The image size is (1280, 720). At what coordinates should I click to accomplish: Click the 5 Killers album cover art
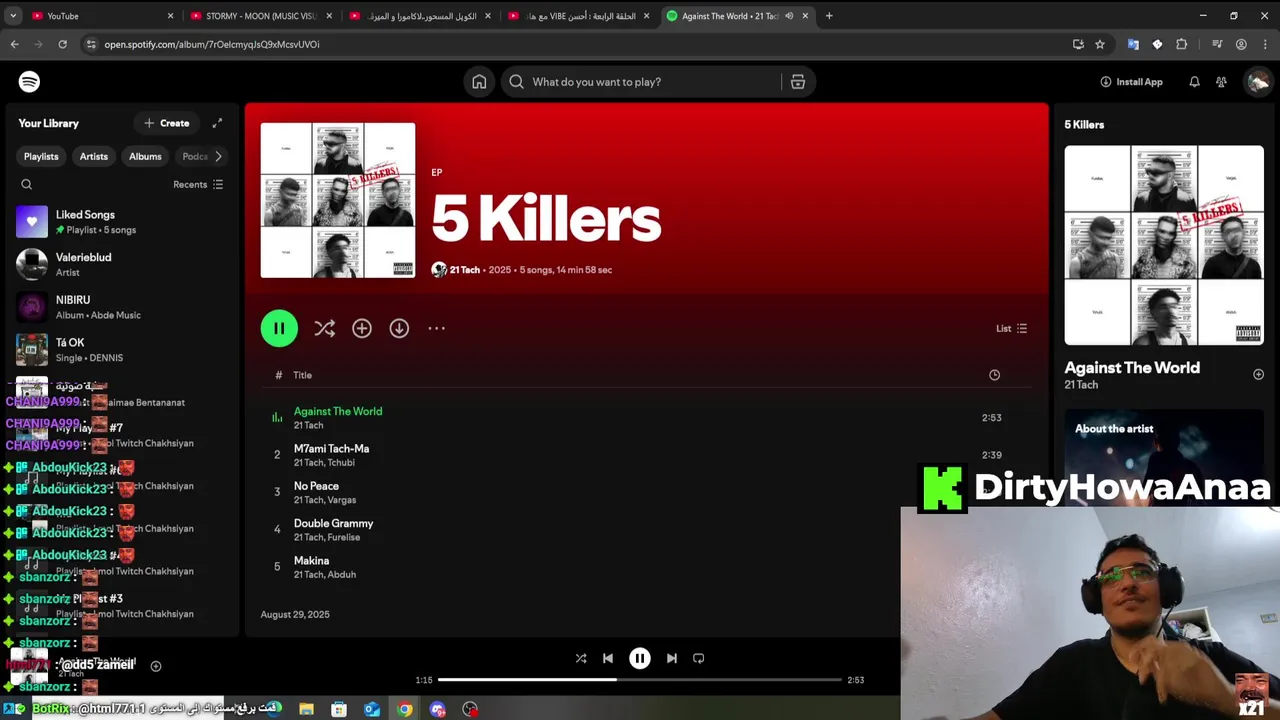click(x=338, y=200)
